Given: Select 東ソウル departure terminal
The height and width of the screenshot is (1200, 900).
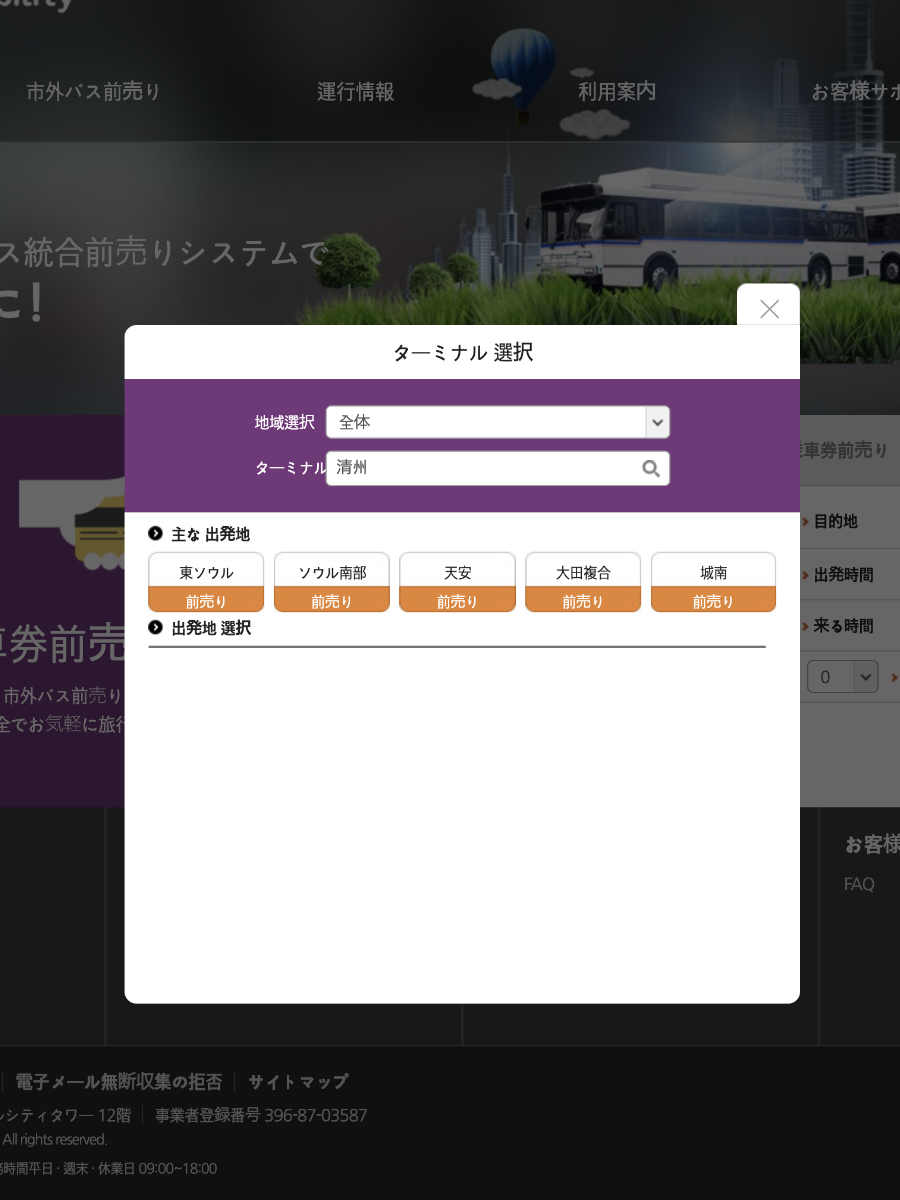Looking at the screenshot, I should tap(206, 582).
